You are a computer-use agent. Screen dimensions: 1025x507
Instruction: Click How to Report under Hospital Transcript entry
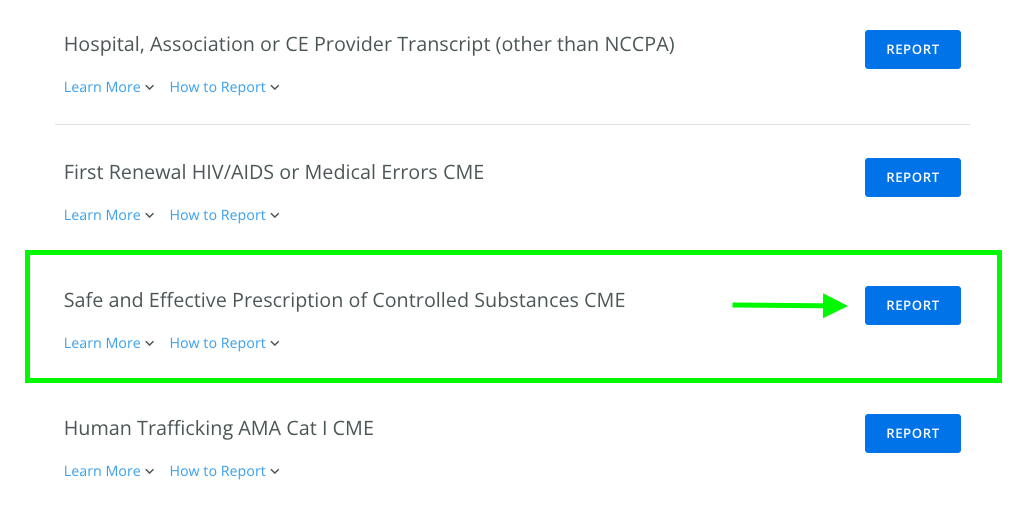pos(217,88)
